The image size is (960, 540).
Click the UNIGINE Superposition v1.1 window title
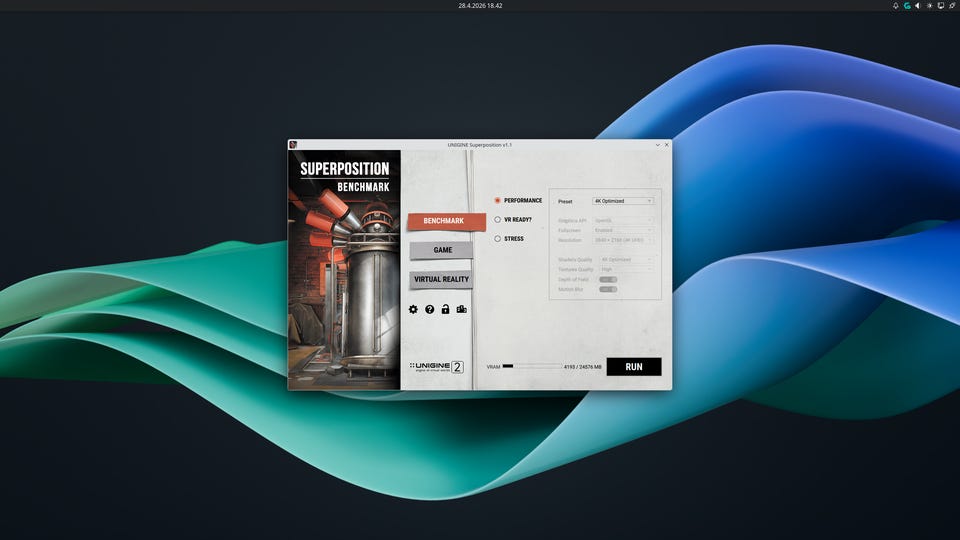479,145
